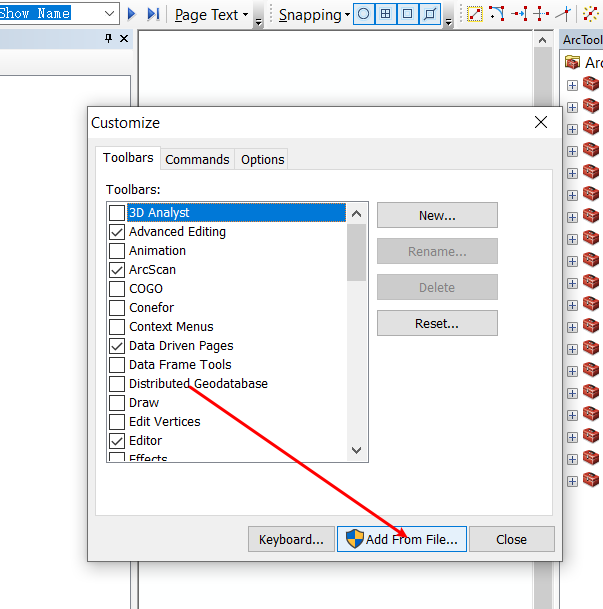Click the shield icon on Add From File

tap(355, 539)
